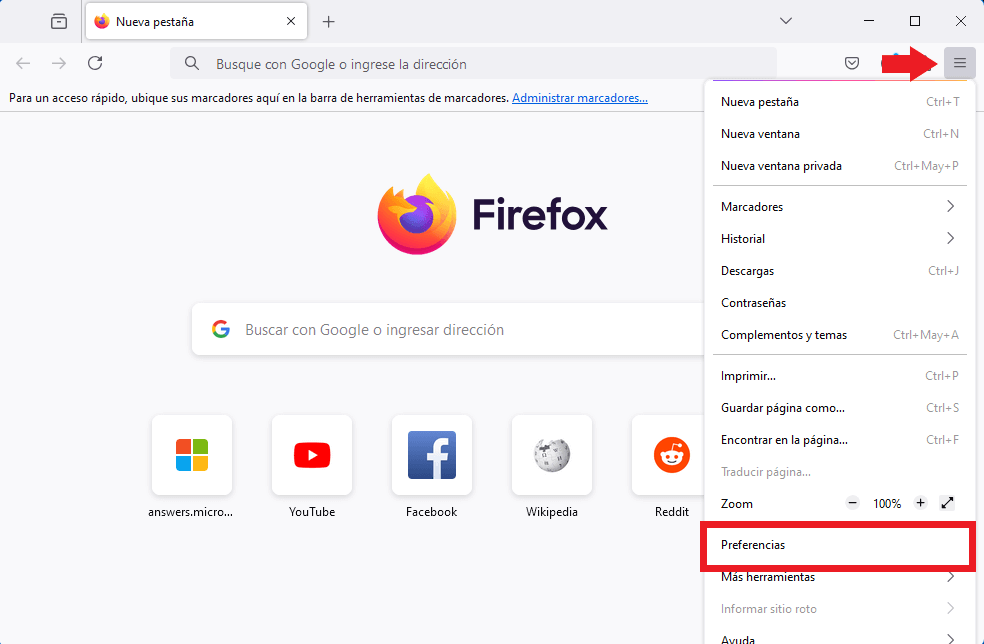
Task: Zoom in with the plus button
Action: (920, 503)
